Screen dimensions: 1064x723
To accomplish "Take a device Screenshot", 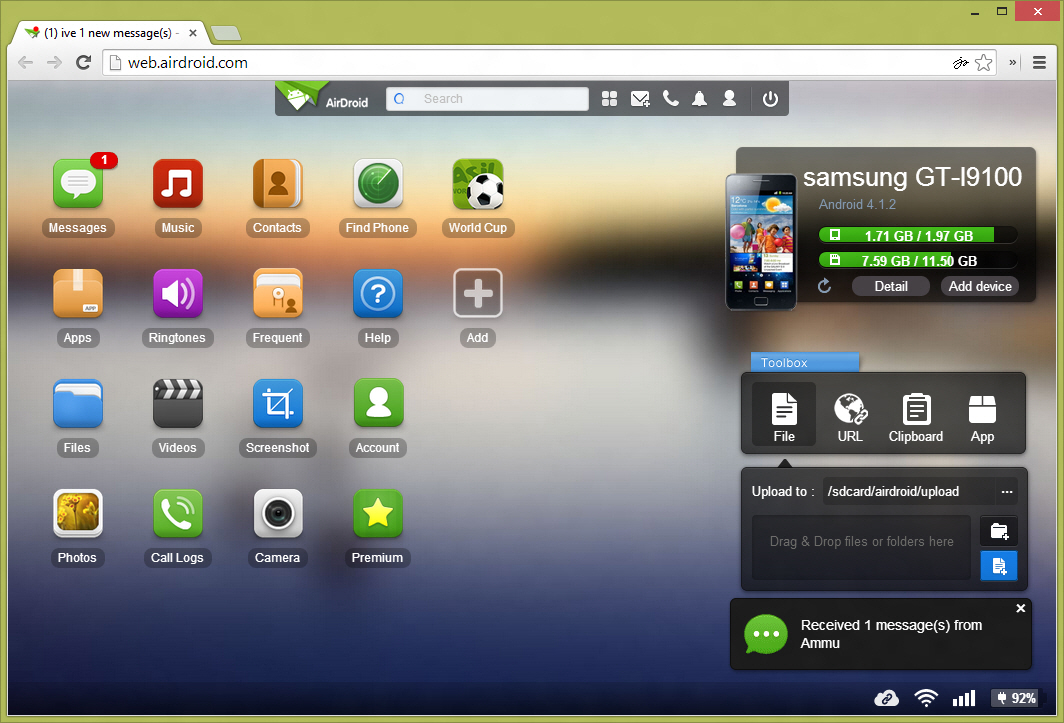I will (278, 403).
